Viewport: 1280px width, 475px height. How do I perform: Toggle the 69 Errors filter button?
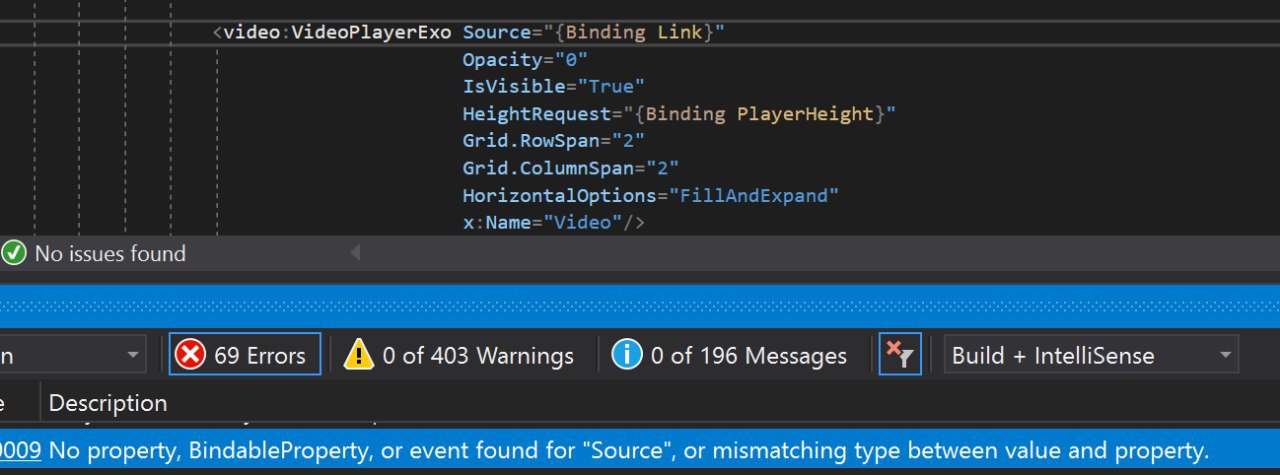pyautogui.click(x=245, y=355)
